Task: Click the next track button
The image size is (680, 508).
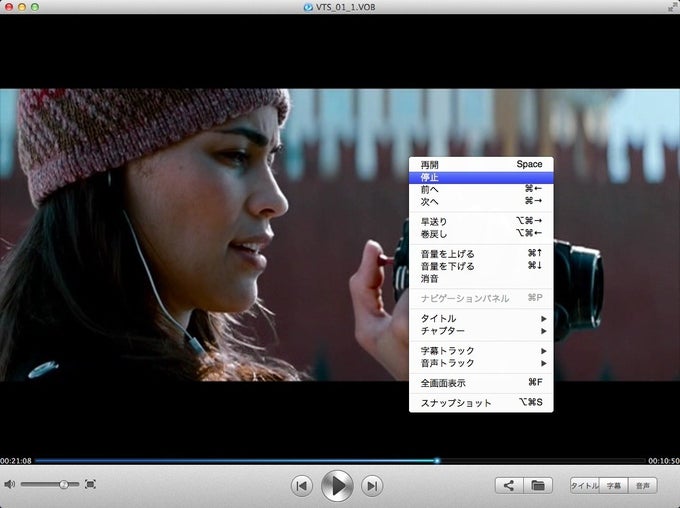Action: 372,485
